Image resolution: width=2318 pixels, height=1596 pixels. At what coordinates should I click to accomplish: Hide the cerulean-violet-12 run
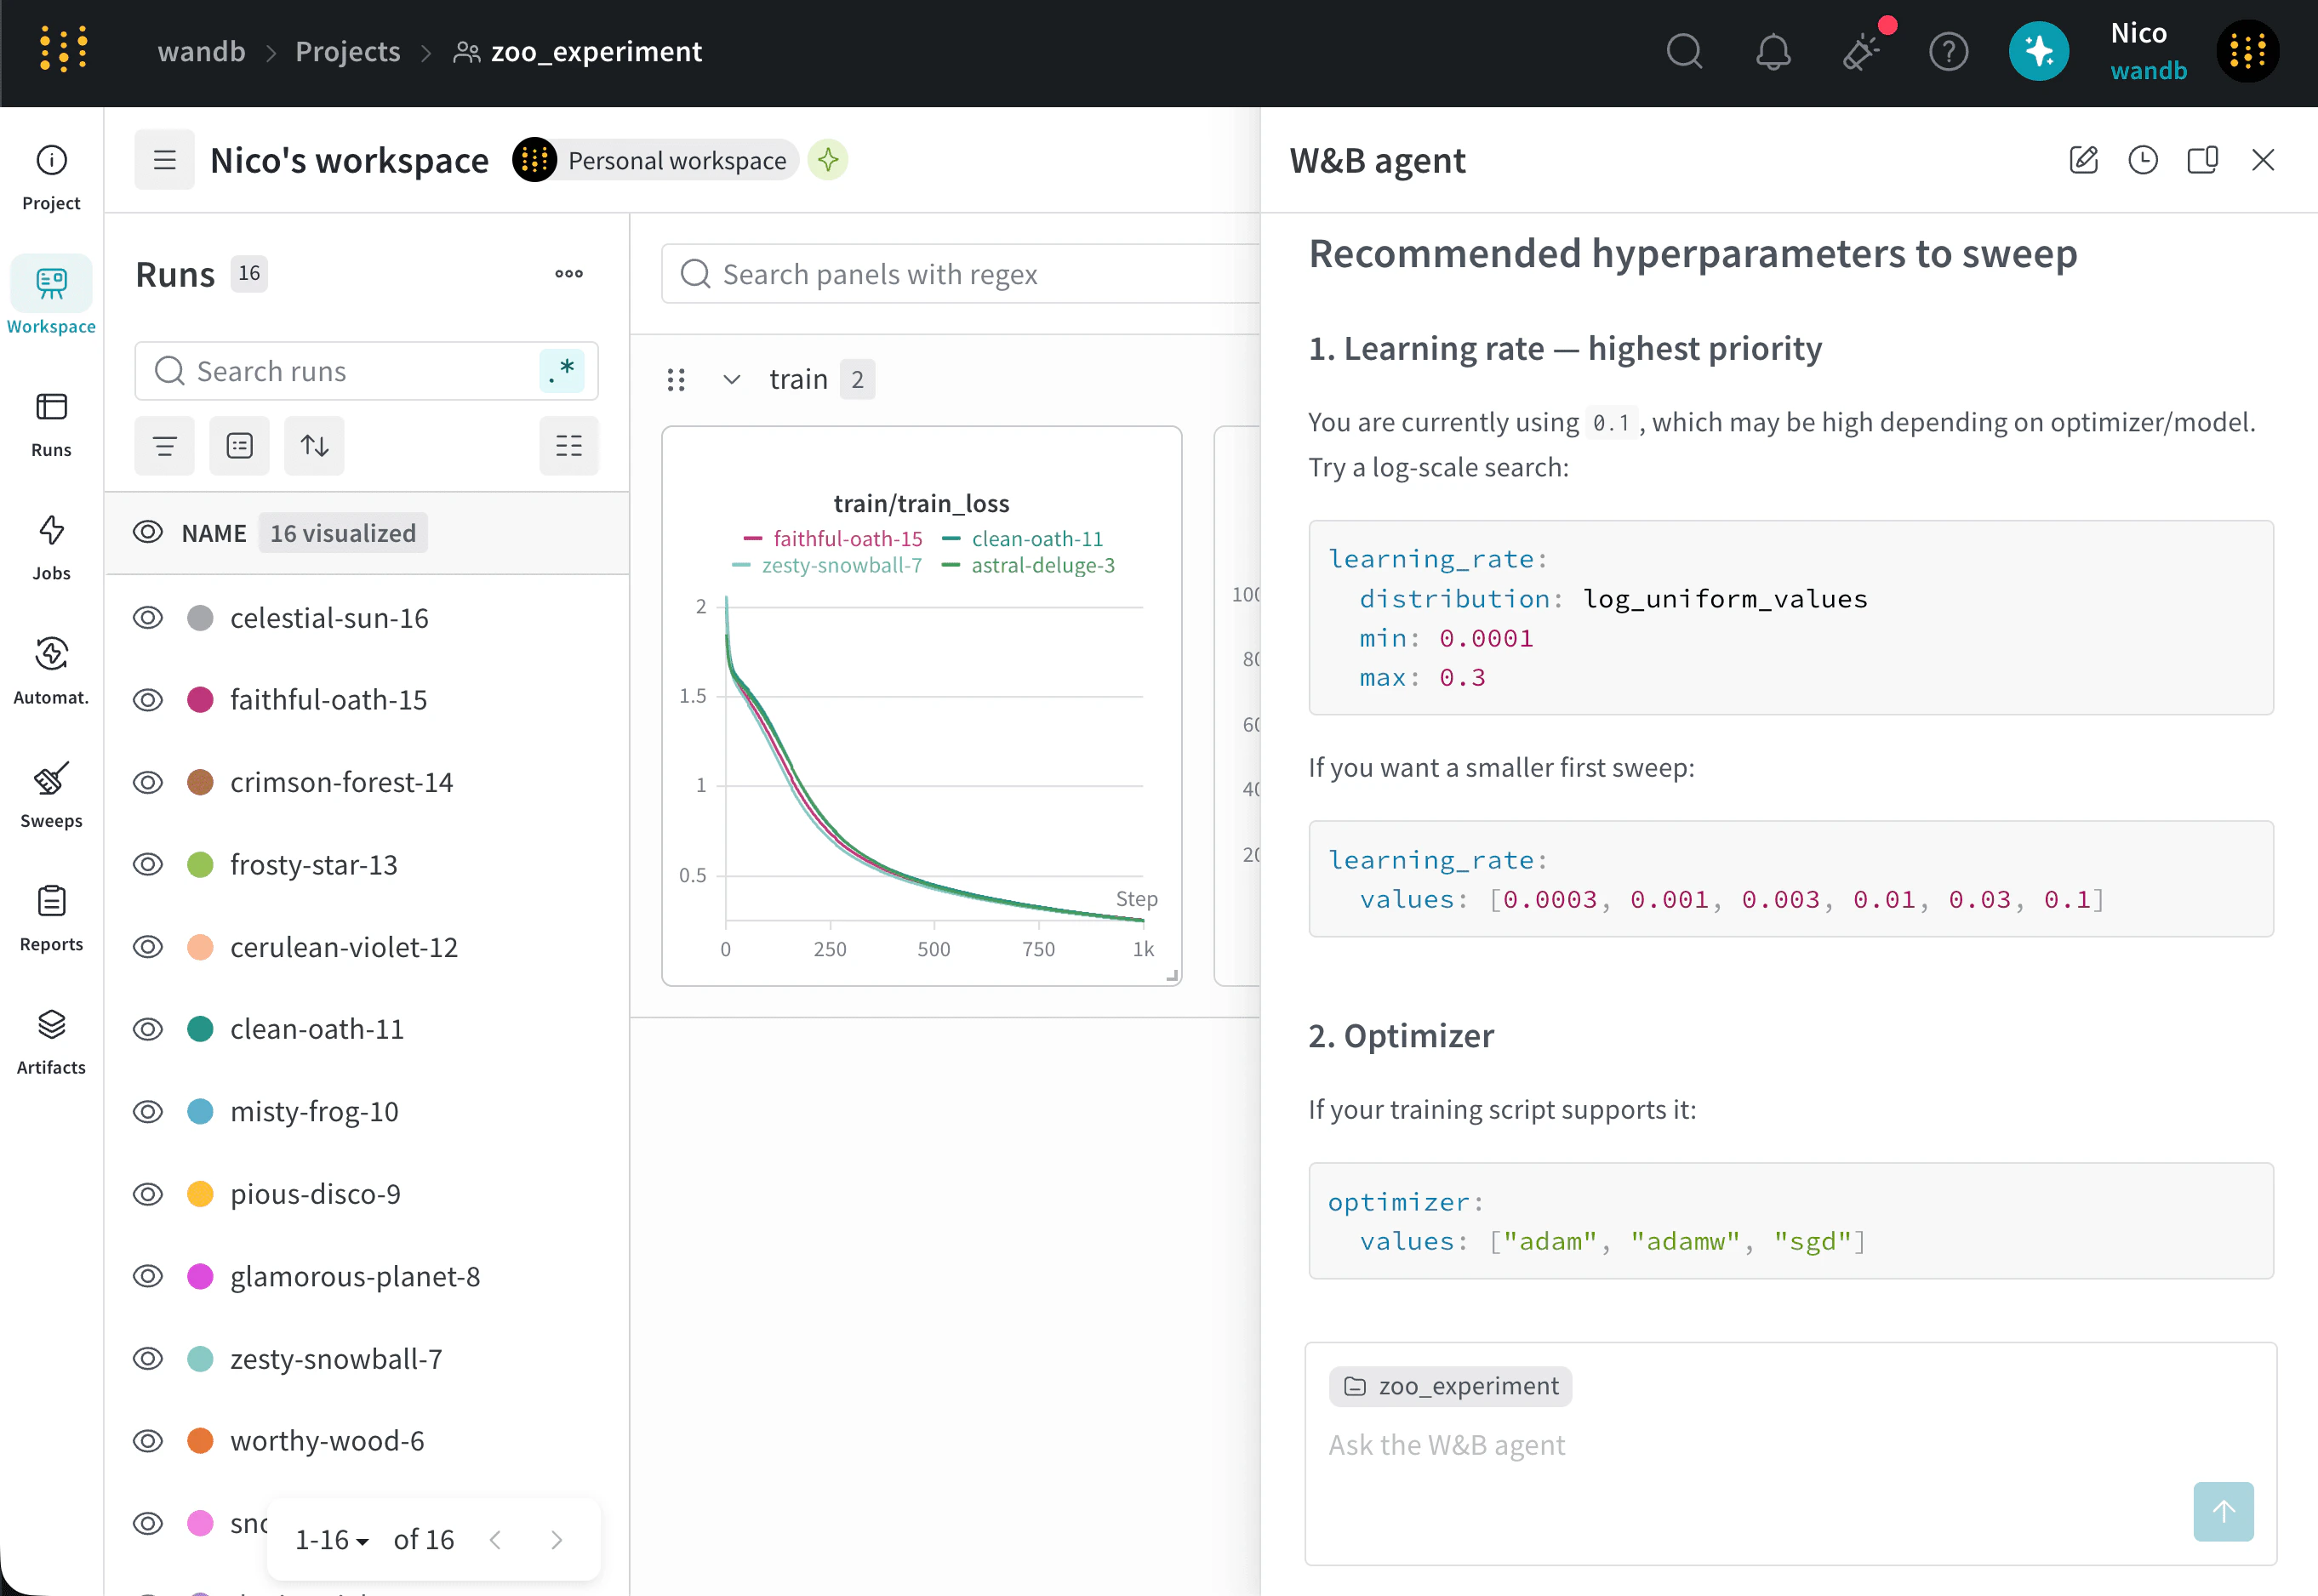point(148,947)
